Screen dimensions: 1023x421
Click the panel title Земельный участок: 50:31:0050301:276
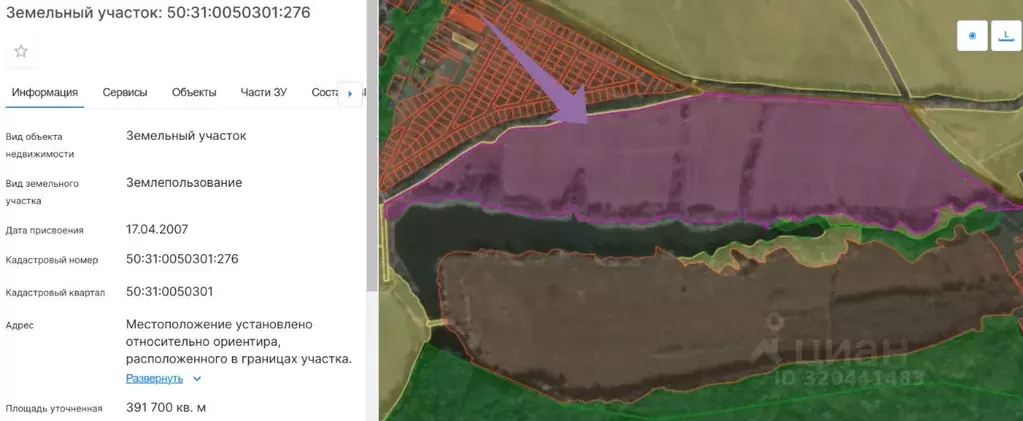158,12
